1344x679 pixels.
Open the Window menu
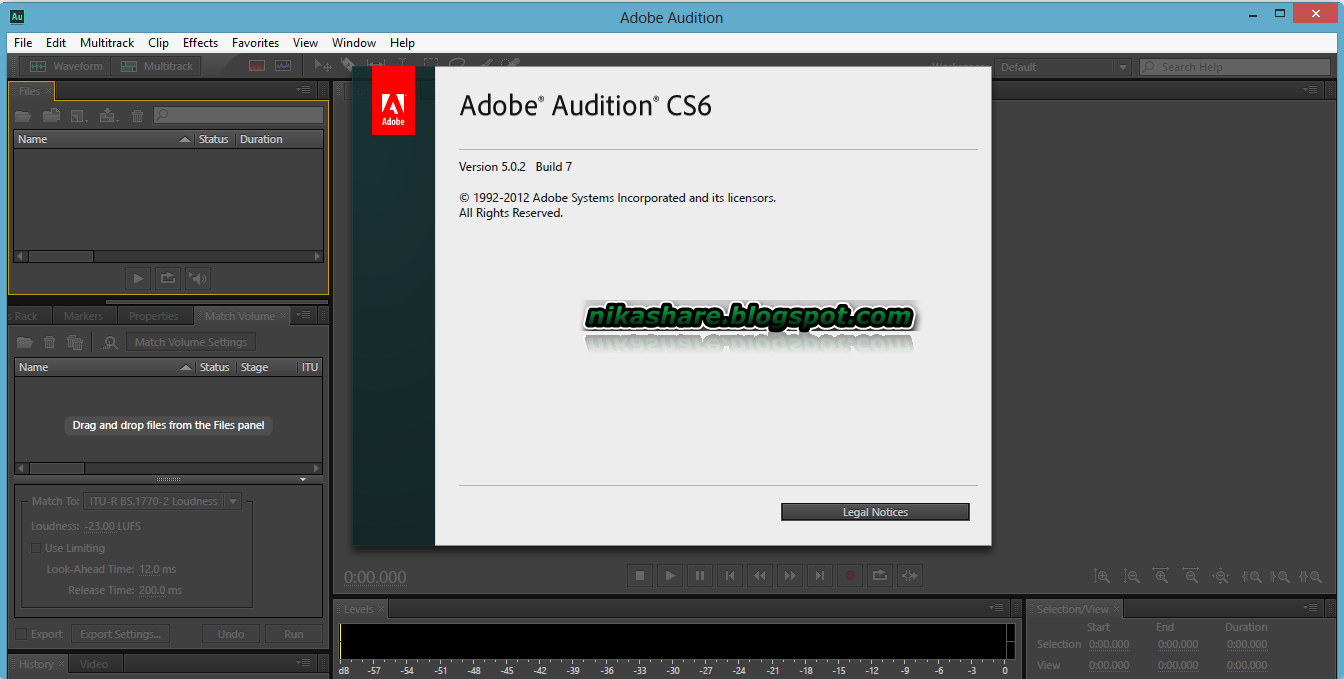tap(354, 43)
